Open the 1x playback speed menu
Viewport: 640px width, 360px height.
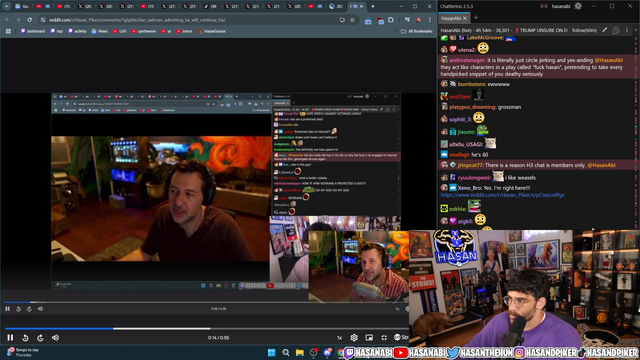click(x=339, y=338)
